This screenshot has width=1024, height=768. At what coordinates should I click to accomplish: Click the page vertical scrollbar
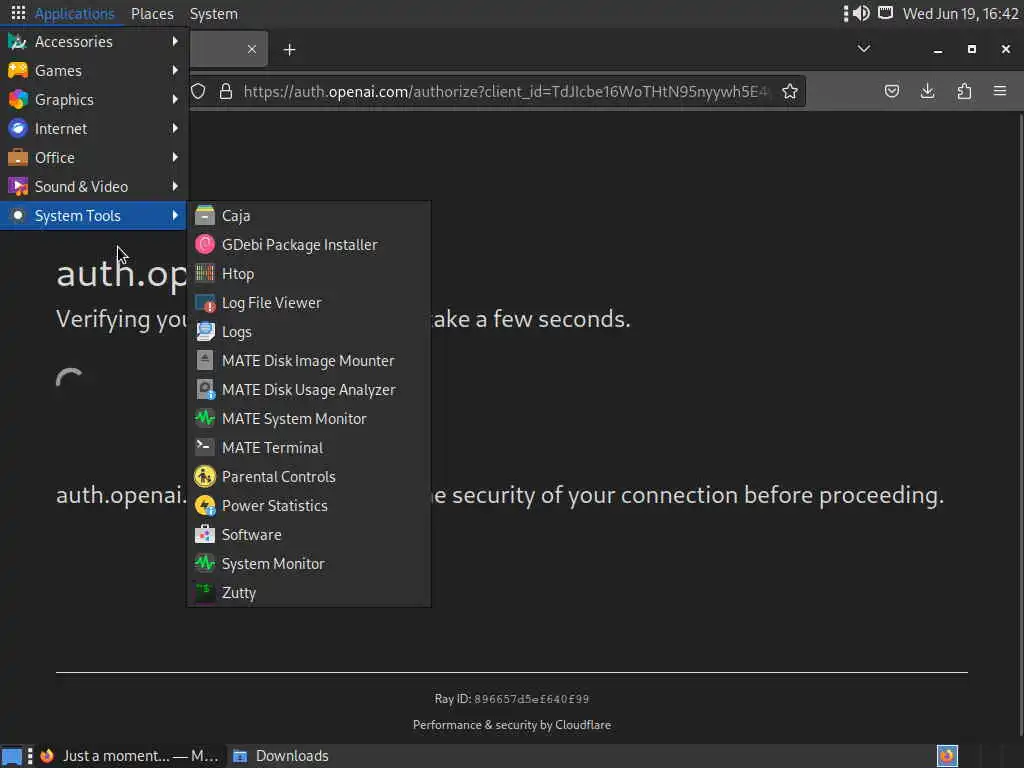tap(1020, 424)
